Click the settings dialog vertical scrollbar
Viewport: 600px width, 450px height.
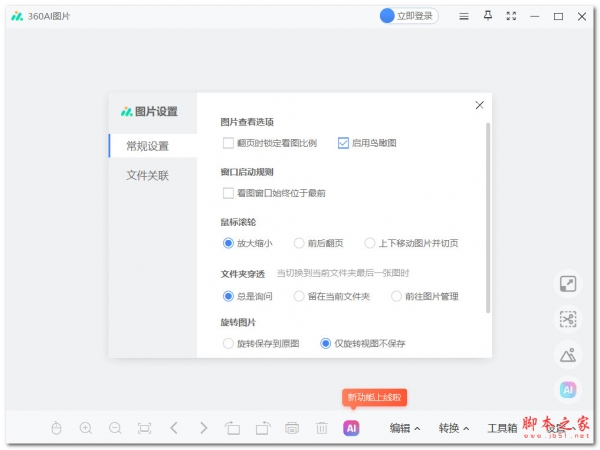point(488,218)
